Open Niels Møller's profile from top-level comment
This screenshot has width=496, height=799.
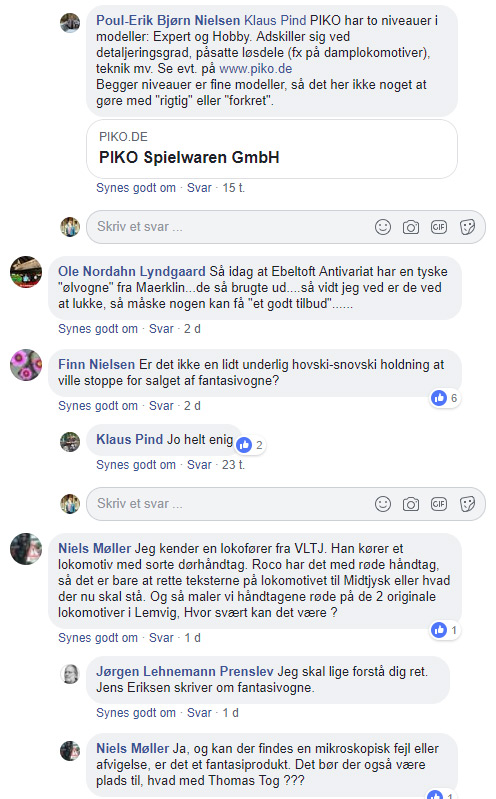[95, 548]
